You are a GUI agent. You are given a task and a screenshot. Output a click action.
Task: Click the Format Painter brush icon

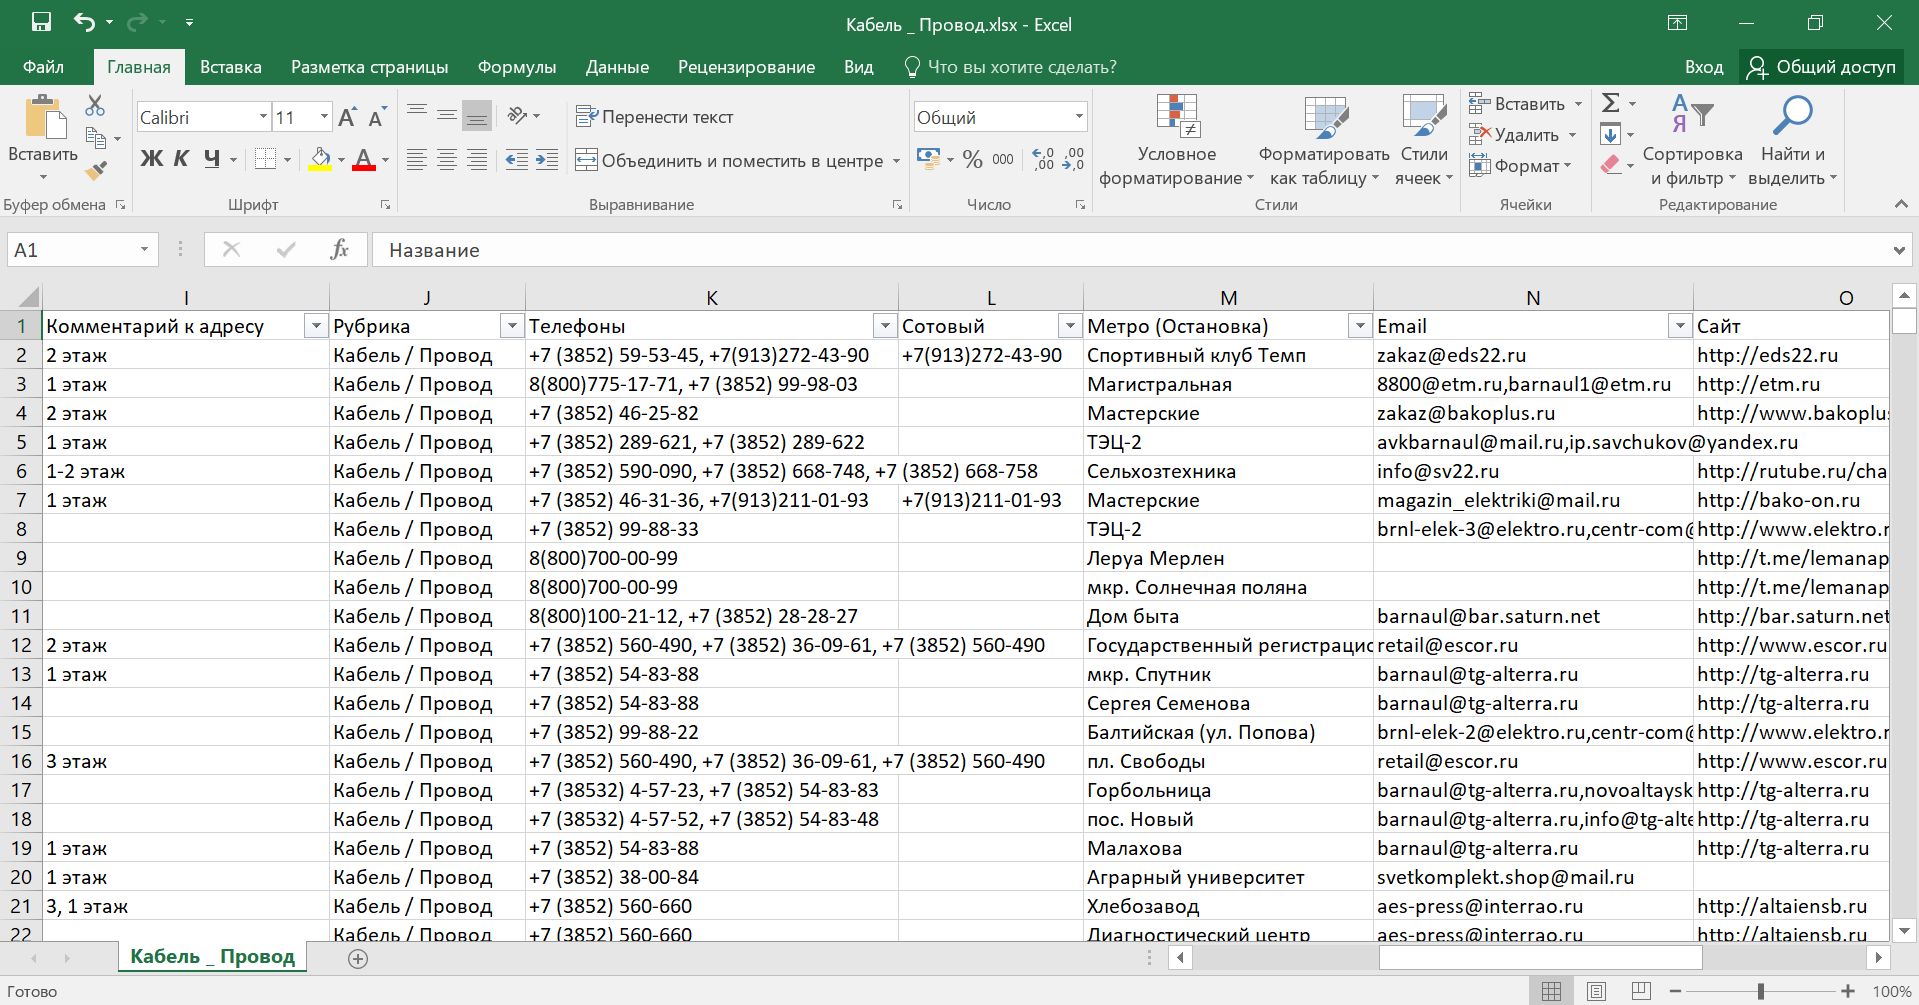tap(96, 171)
